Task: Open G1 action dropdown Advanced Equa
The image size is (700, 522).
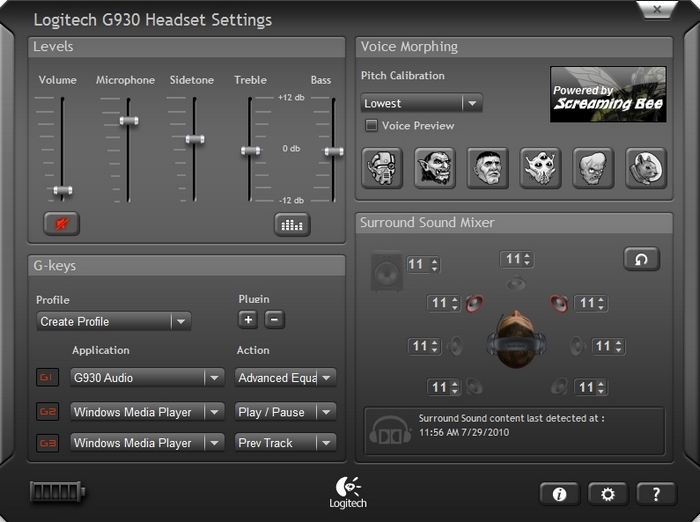Action: click(x=285, y=378)
